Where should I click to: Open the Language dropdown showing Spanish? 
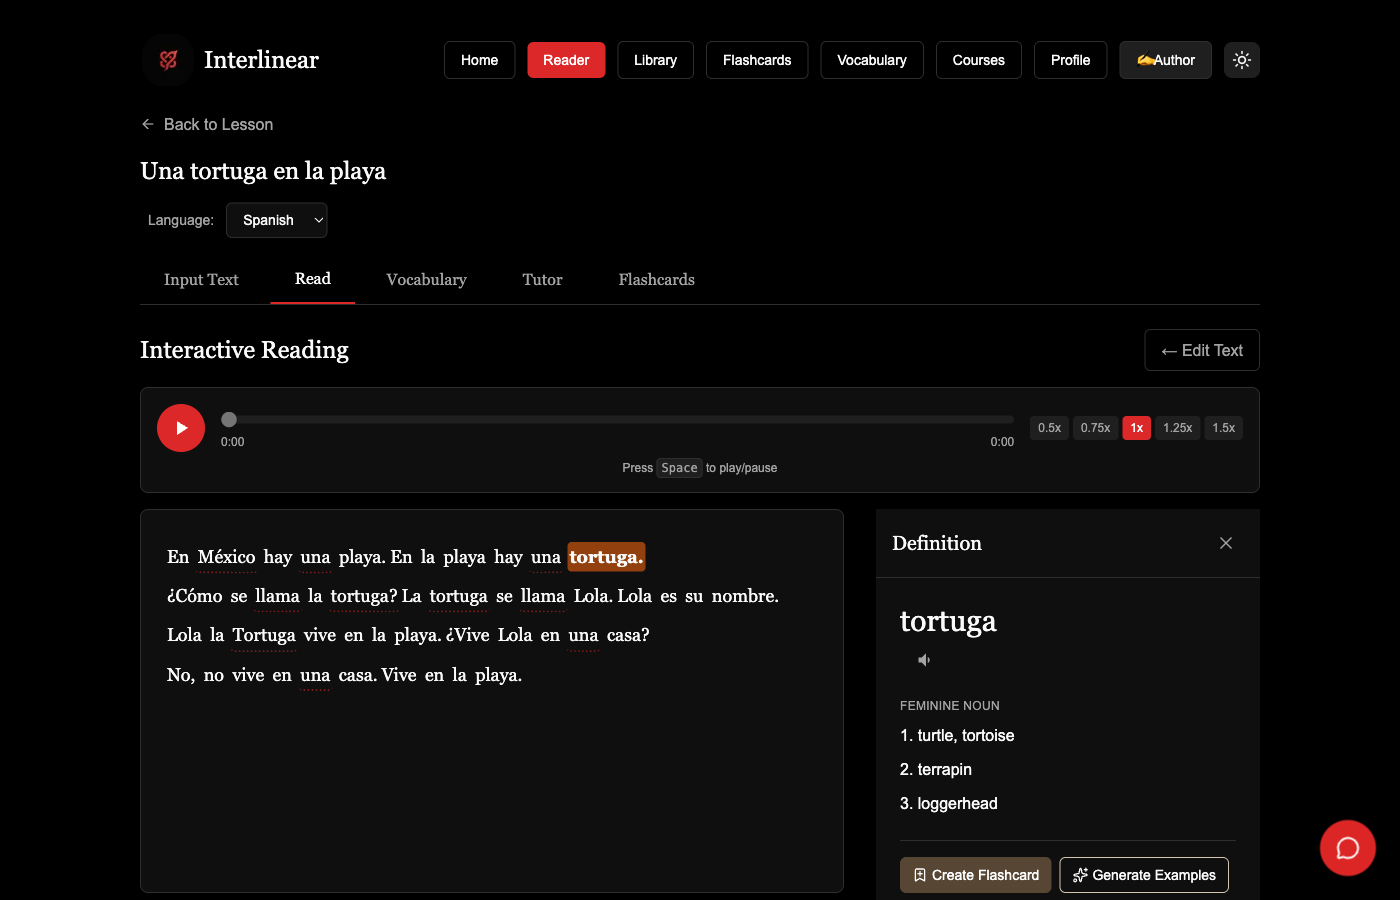point(276,220)
